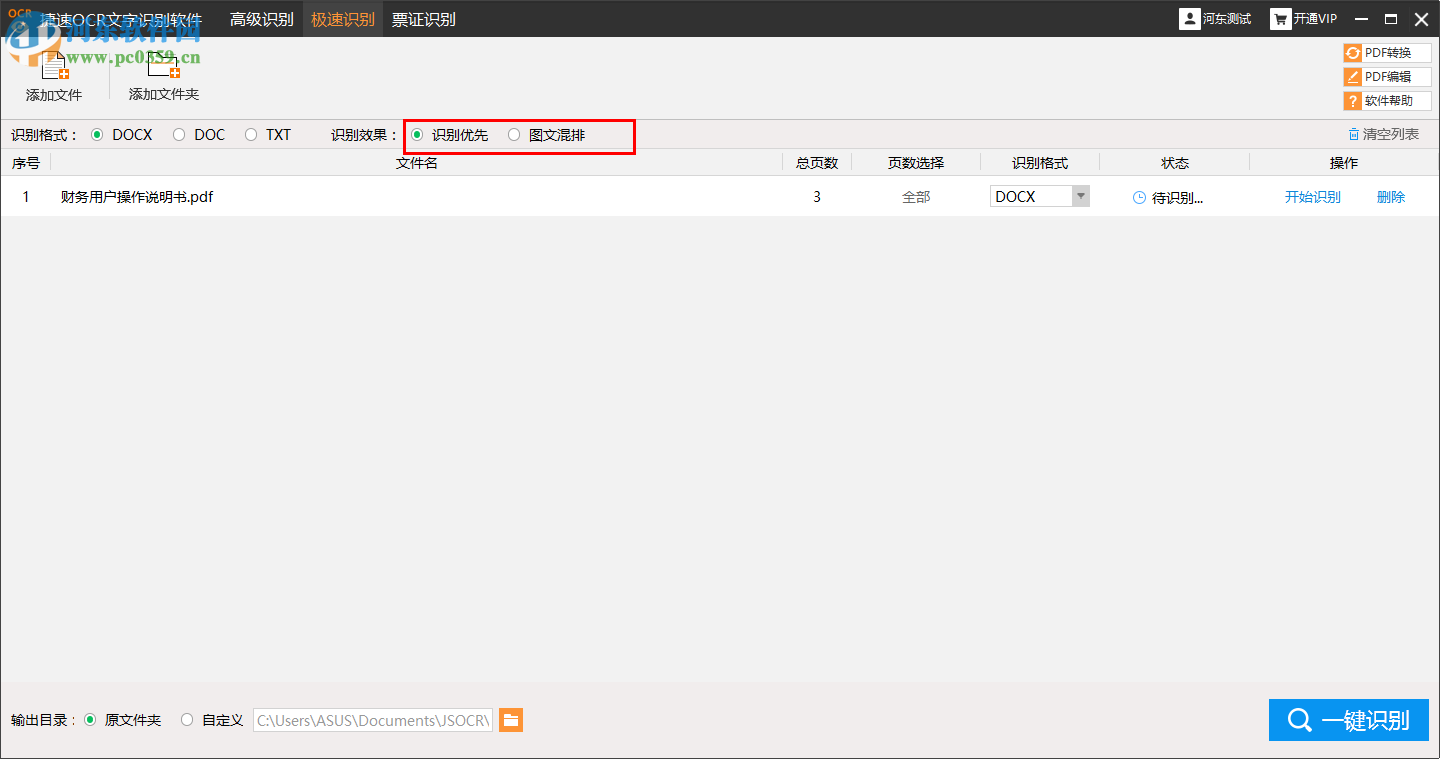Image resolution: width=1440 pixels, height=759 pixels.
Task: Switch to the 高级识别 tab
Action: pyautogui.click(x=262, y=18)
